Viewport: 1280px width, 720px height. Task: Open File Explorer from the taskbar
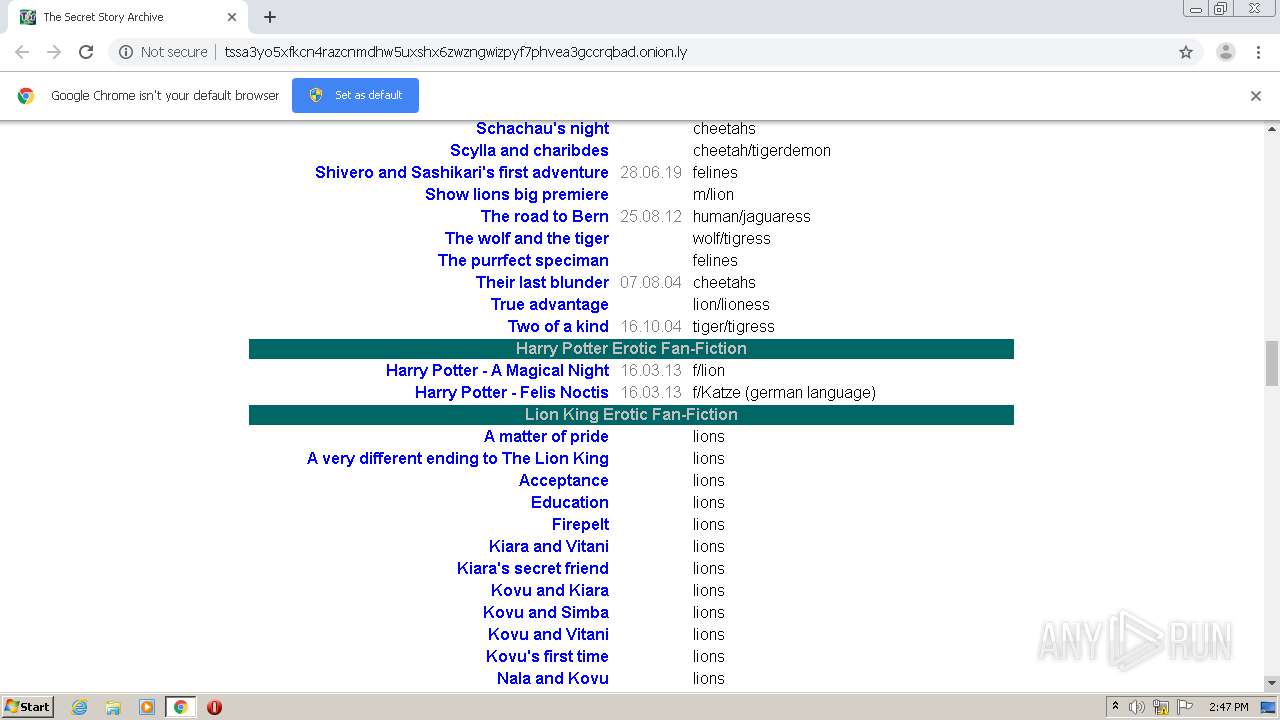point(113,707)
